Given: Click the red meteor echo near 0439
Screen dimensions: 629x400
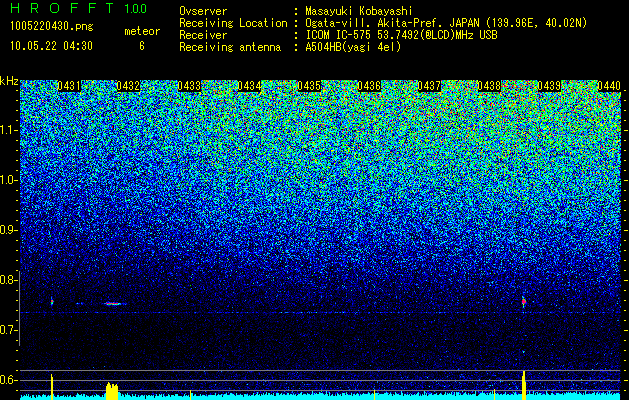Looking at the screenshot, I should coord(523,302).
